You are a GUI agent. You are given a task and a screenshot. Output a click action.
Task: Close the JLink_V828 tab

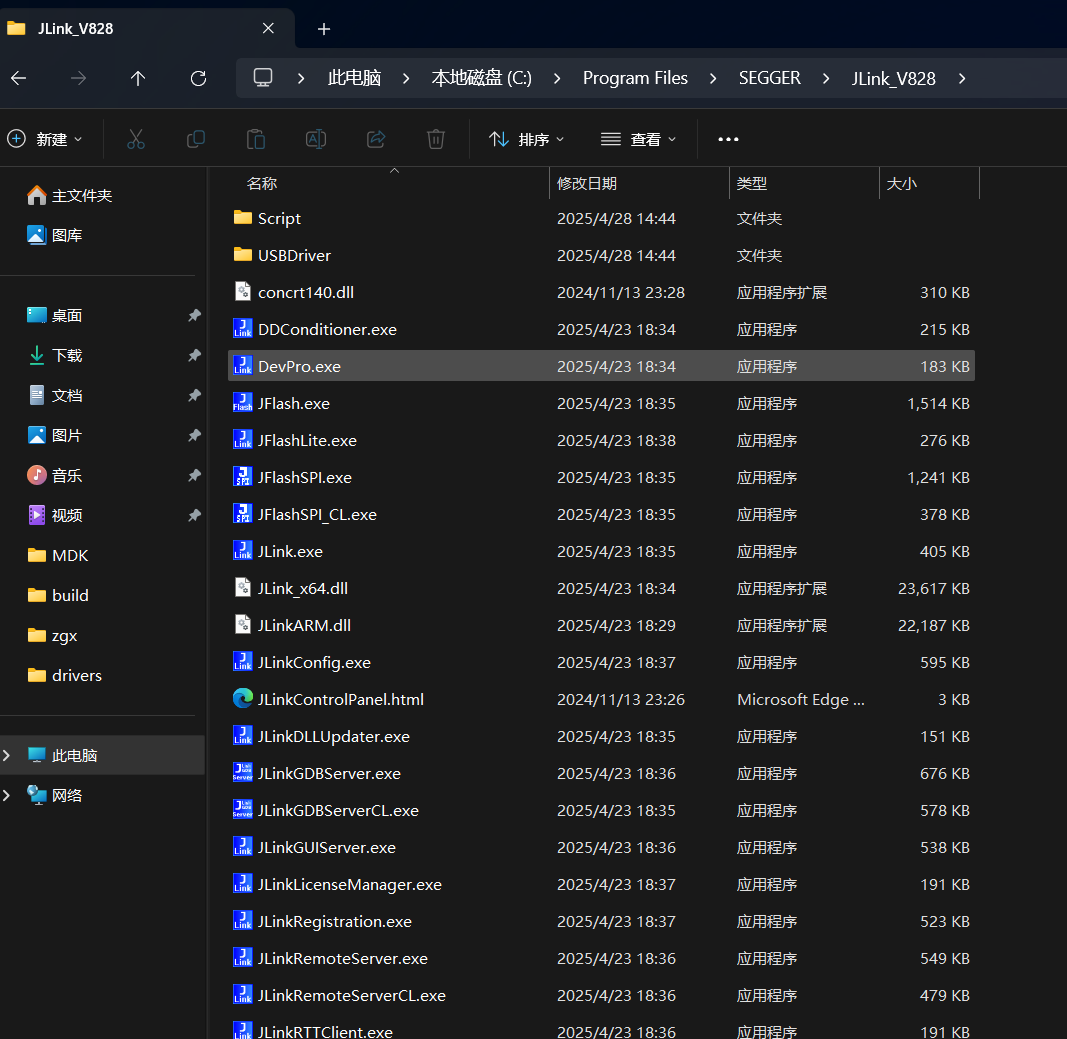[268, 29]
